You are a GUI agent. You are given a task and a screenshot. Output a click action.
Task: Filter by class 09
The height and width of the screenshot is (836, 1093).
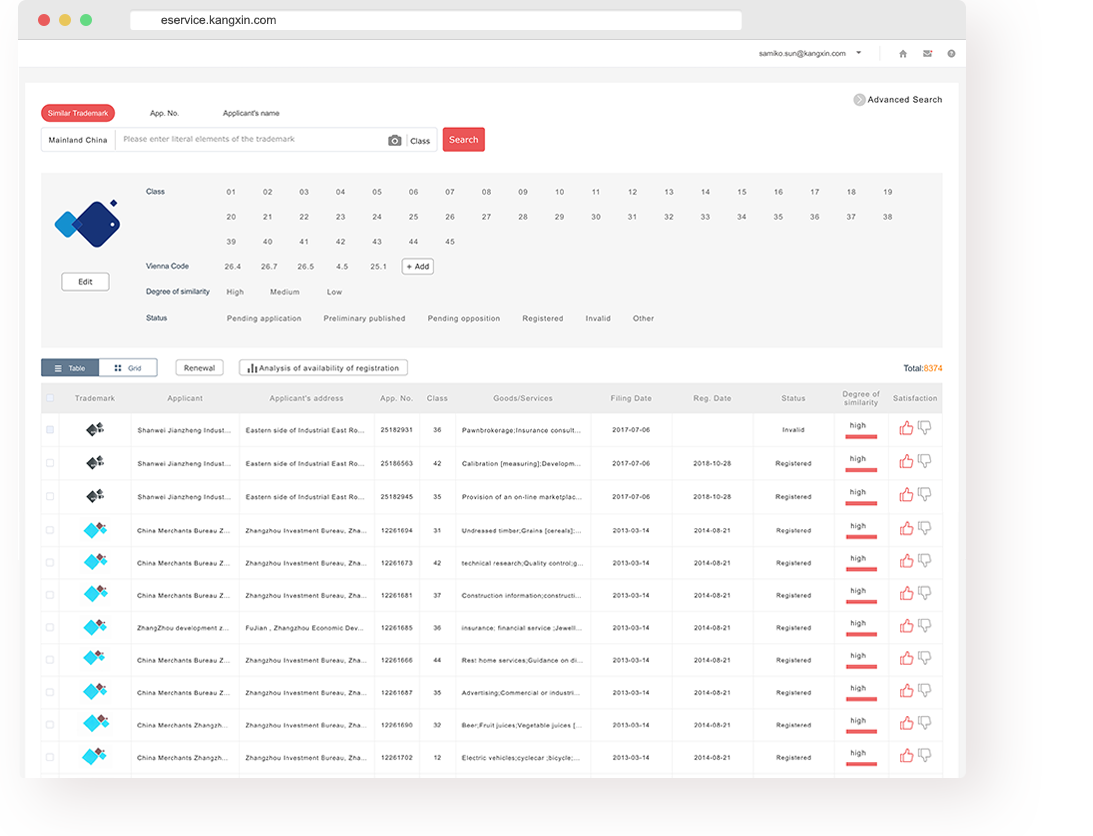point(523,192)
